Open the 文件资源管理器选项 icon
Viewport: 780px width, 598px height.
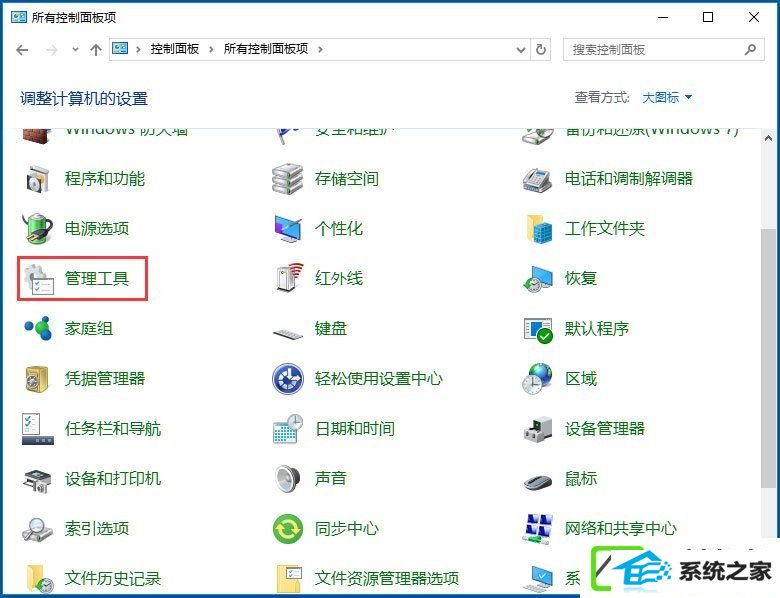click(x=289, y=578)
